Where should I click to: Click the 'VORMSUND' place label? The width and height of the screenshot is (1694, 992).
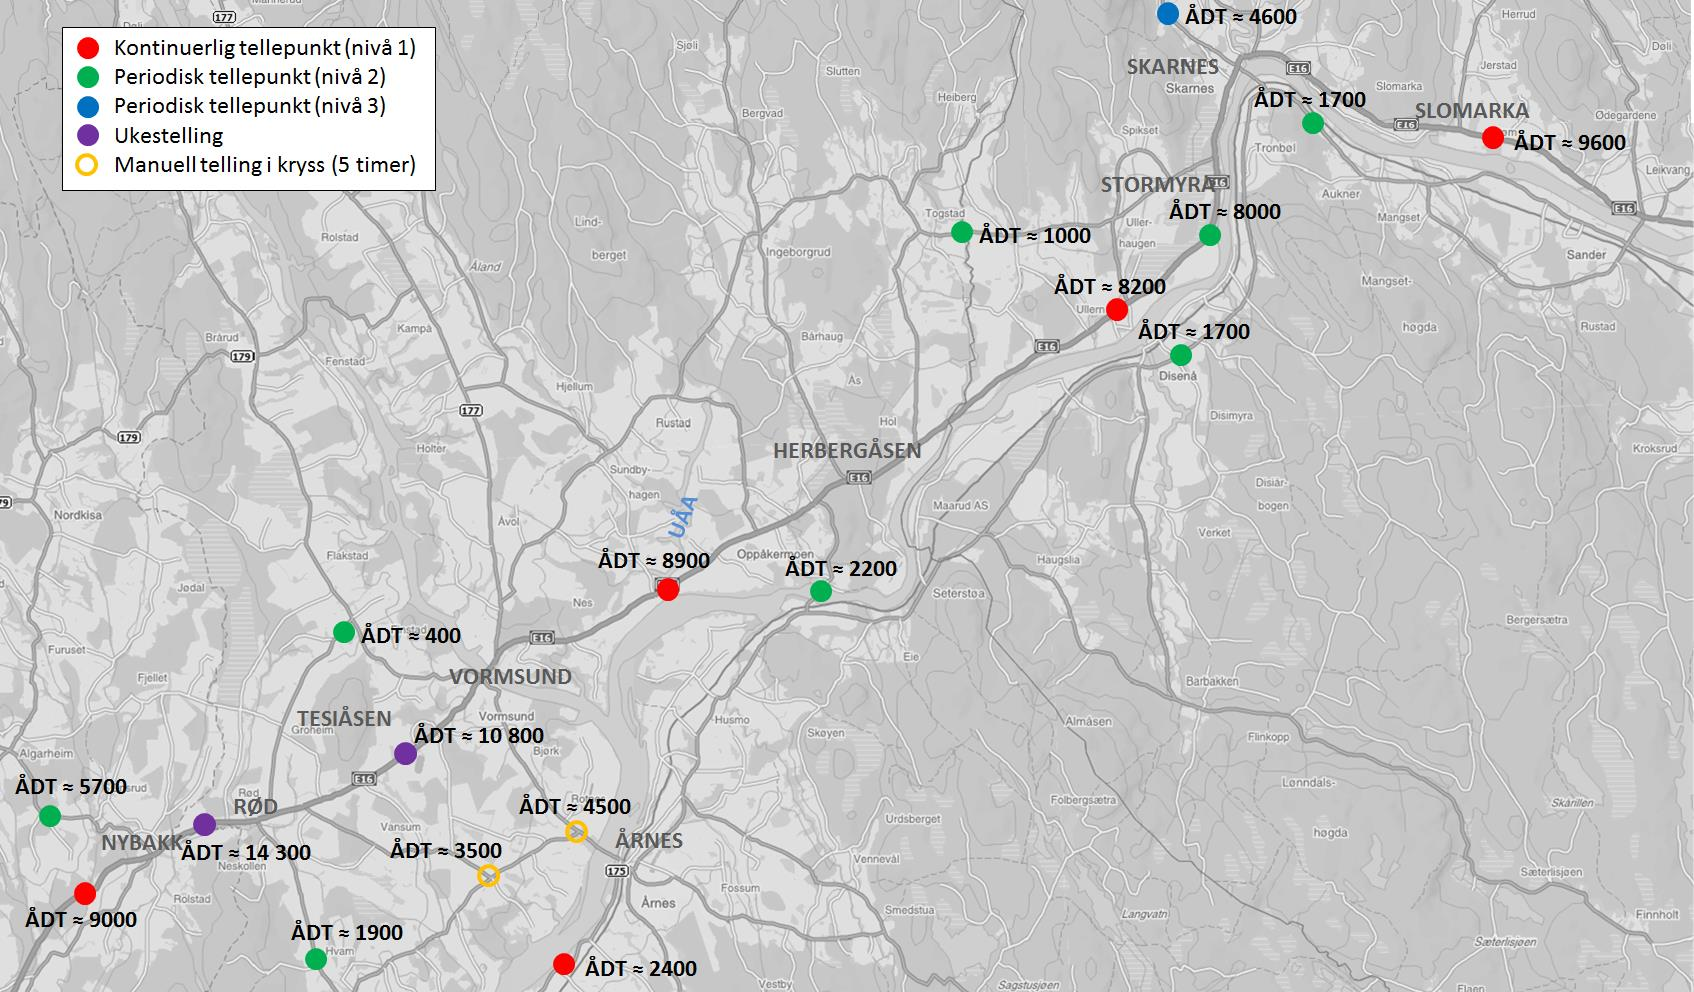pyautogui.click(x=510, y=677)
